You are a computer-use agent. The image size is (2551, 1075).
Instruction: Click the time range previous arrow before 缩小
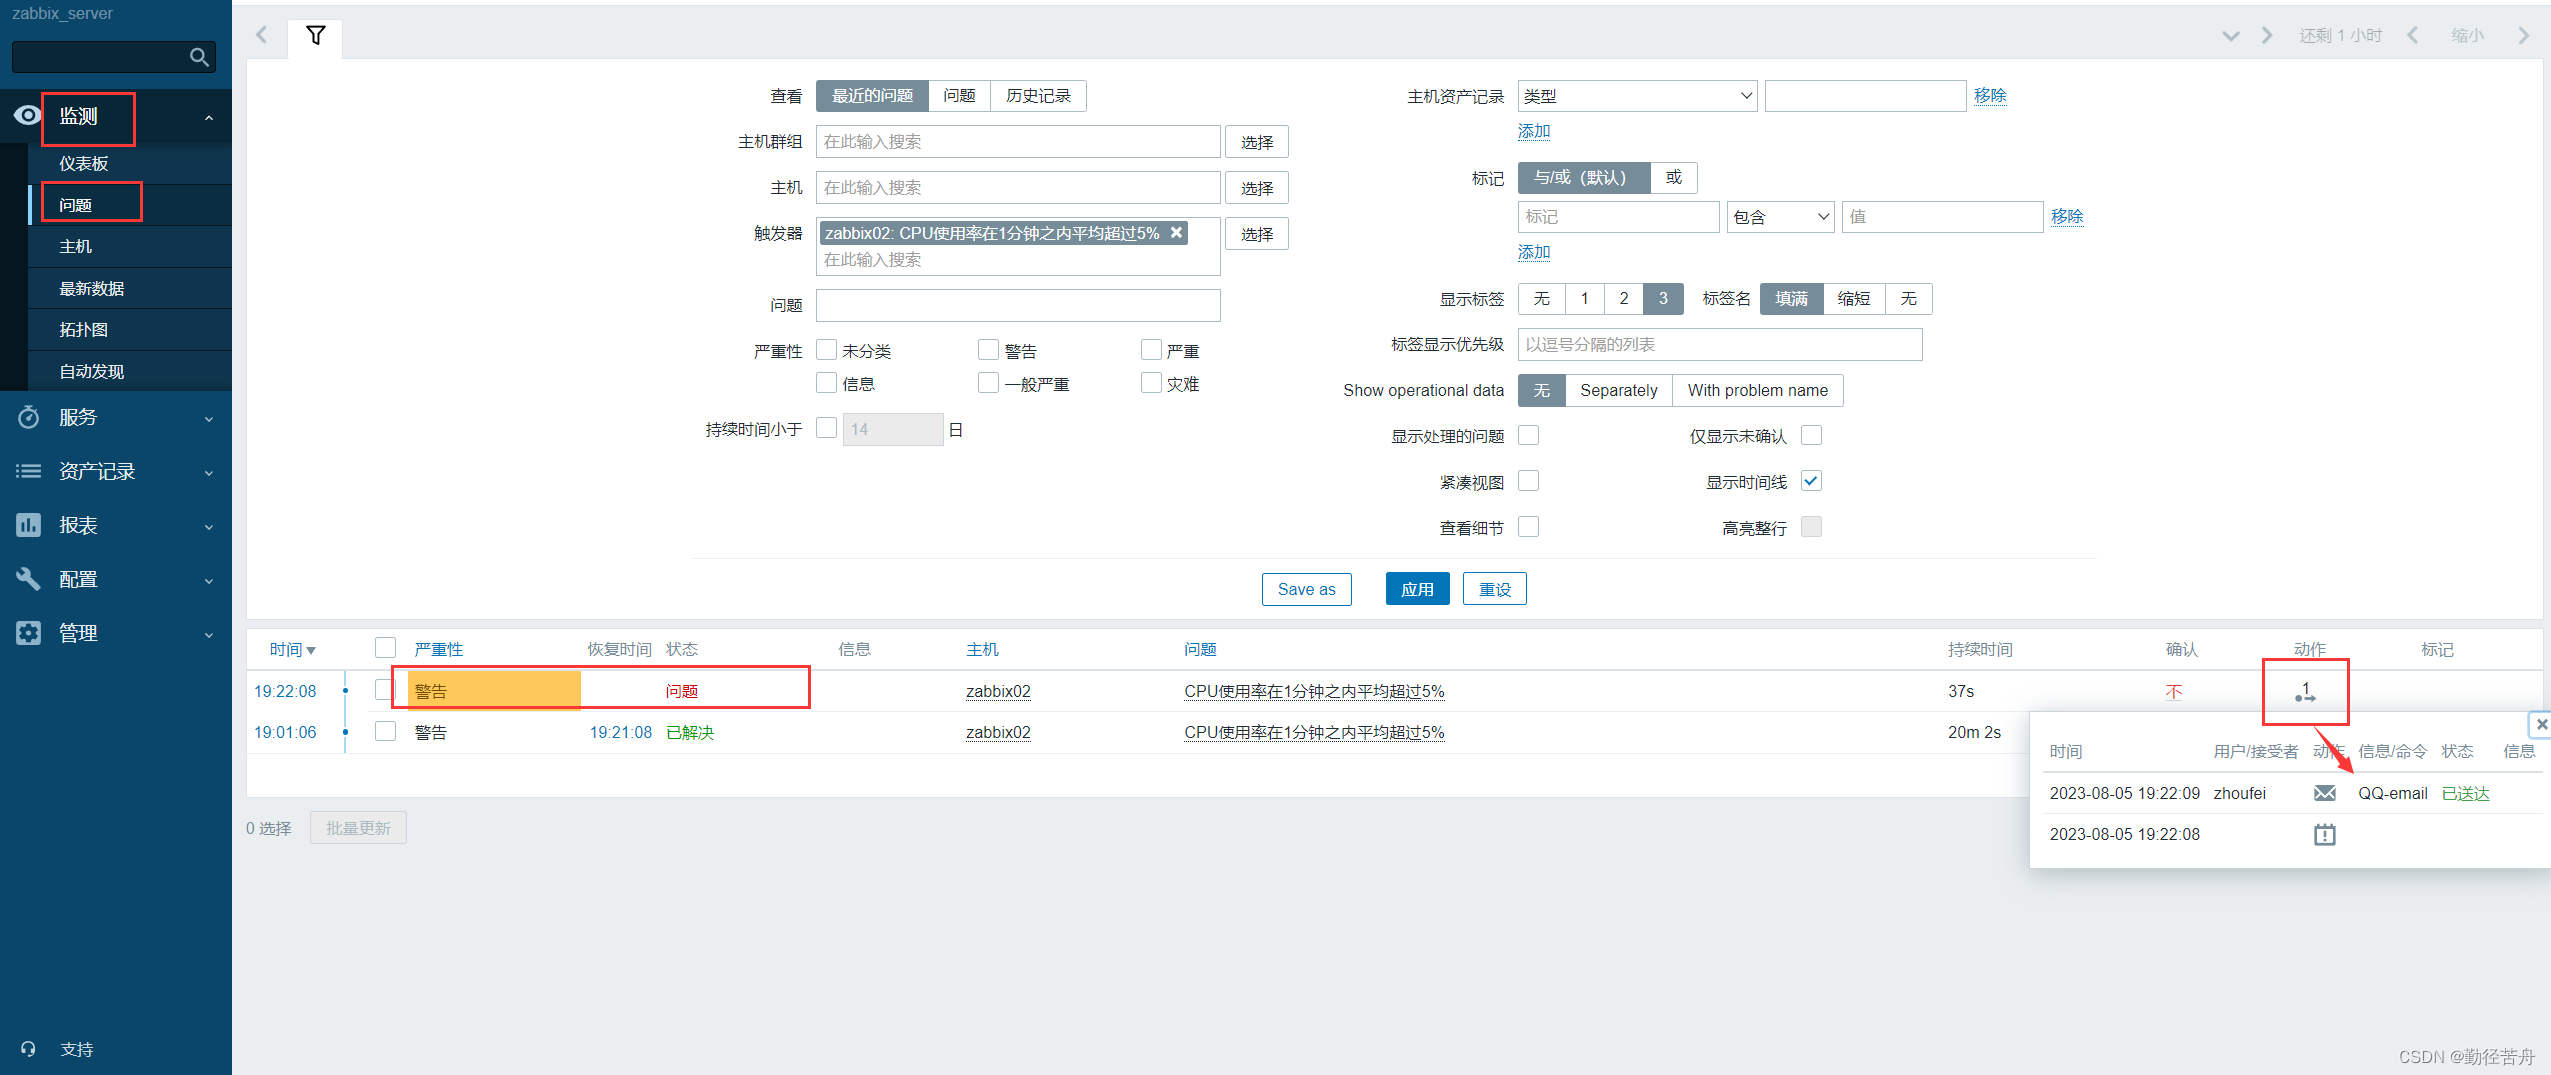click(2413, 35)
